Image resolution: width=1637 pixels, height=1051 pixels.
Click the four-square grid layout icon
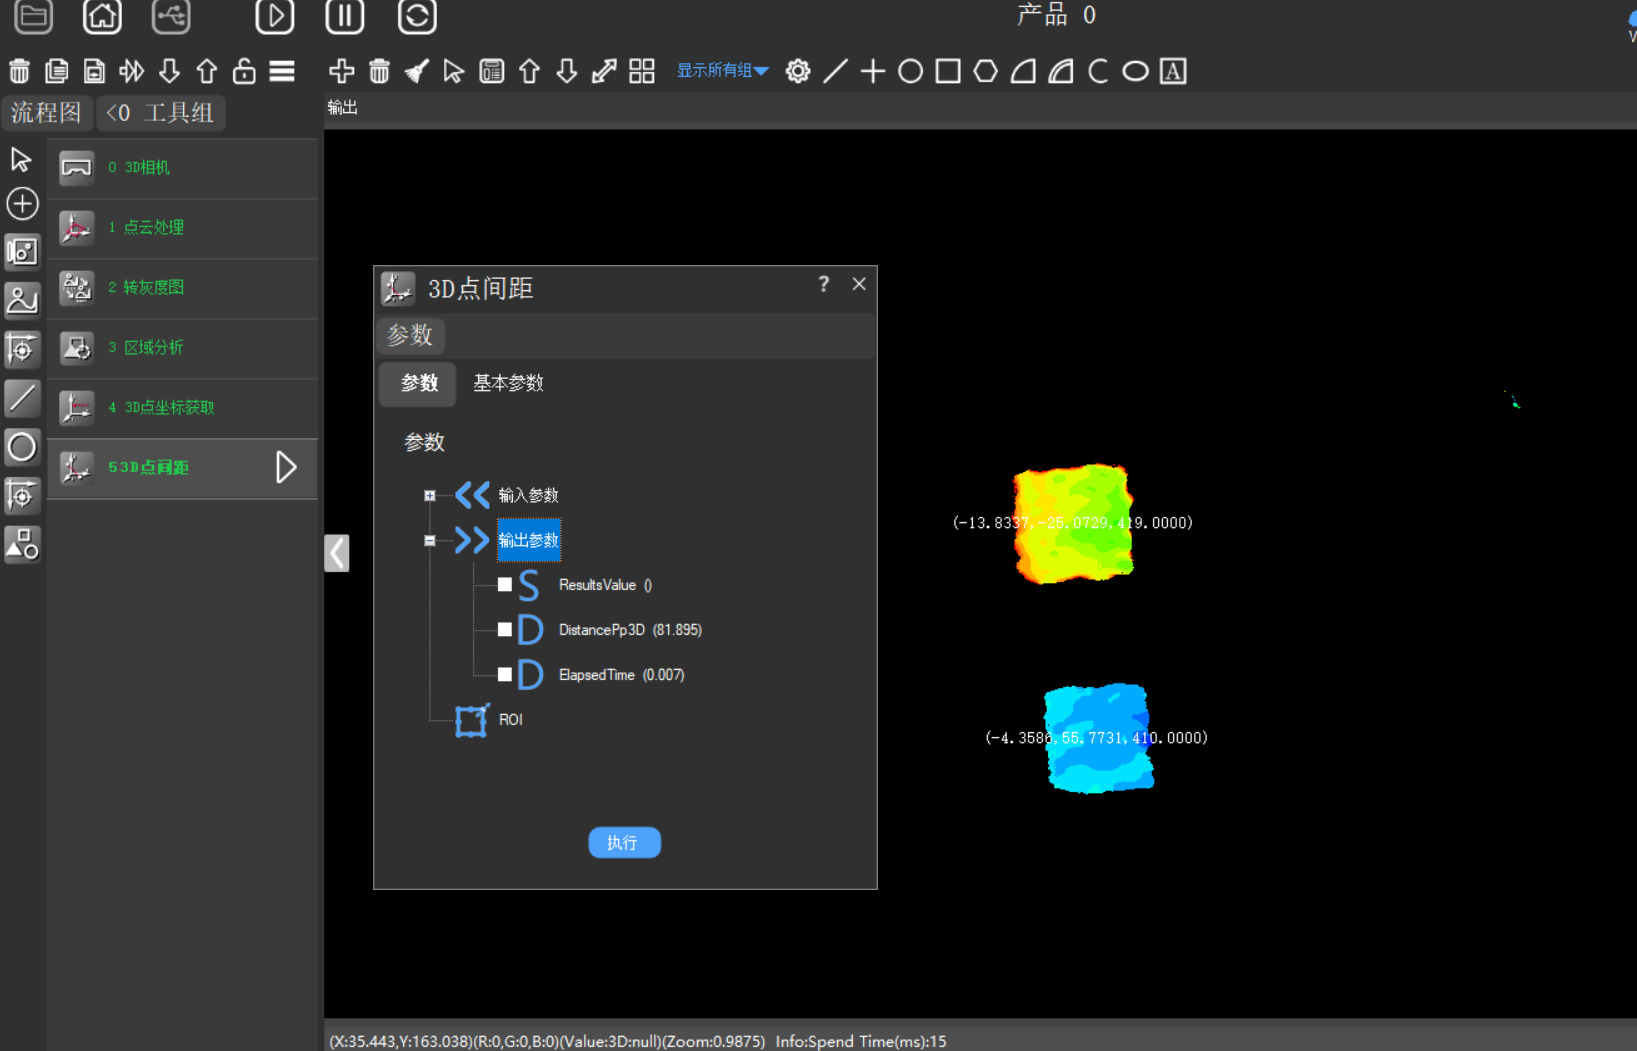(642, 71)
